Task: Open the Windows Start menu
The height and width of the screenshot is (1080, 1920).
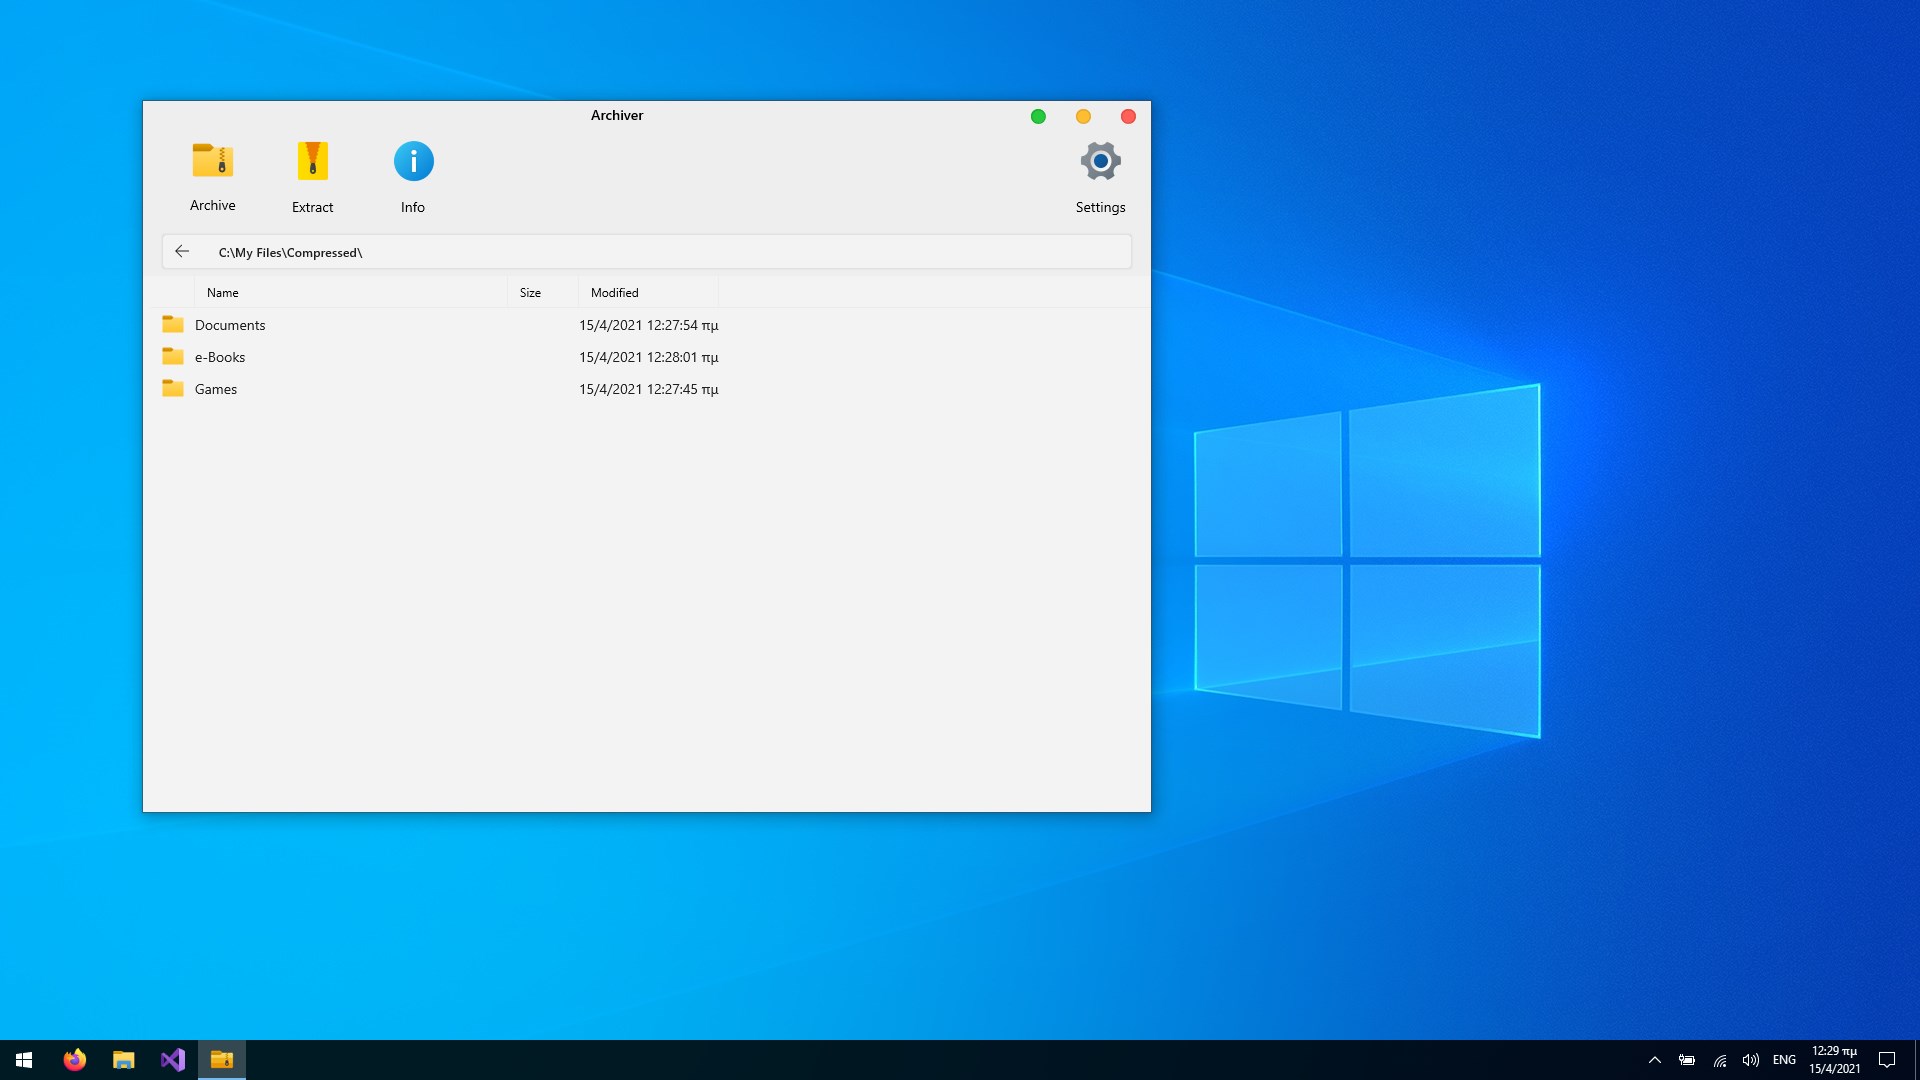Action: point(24,1060)
